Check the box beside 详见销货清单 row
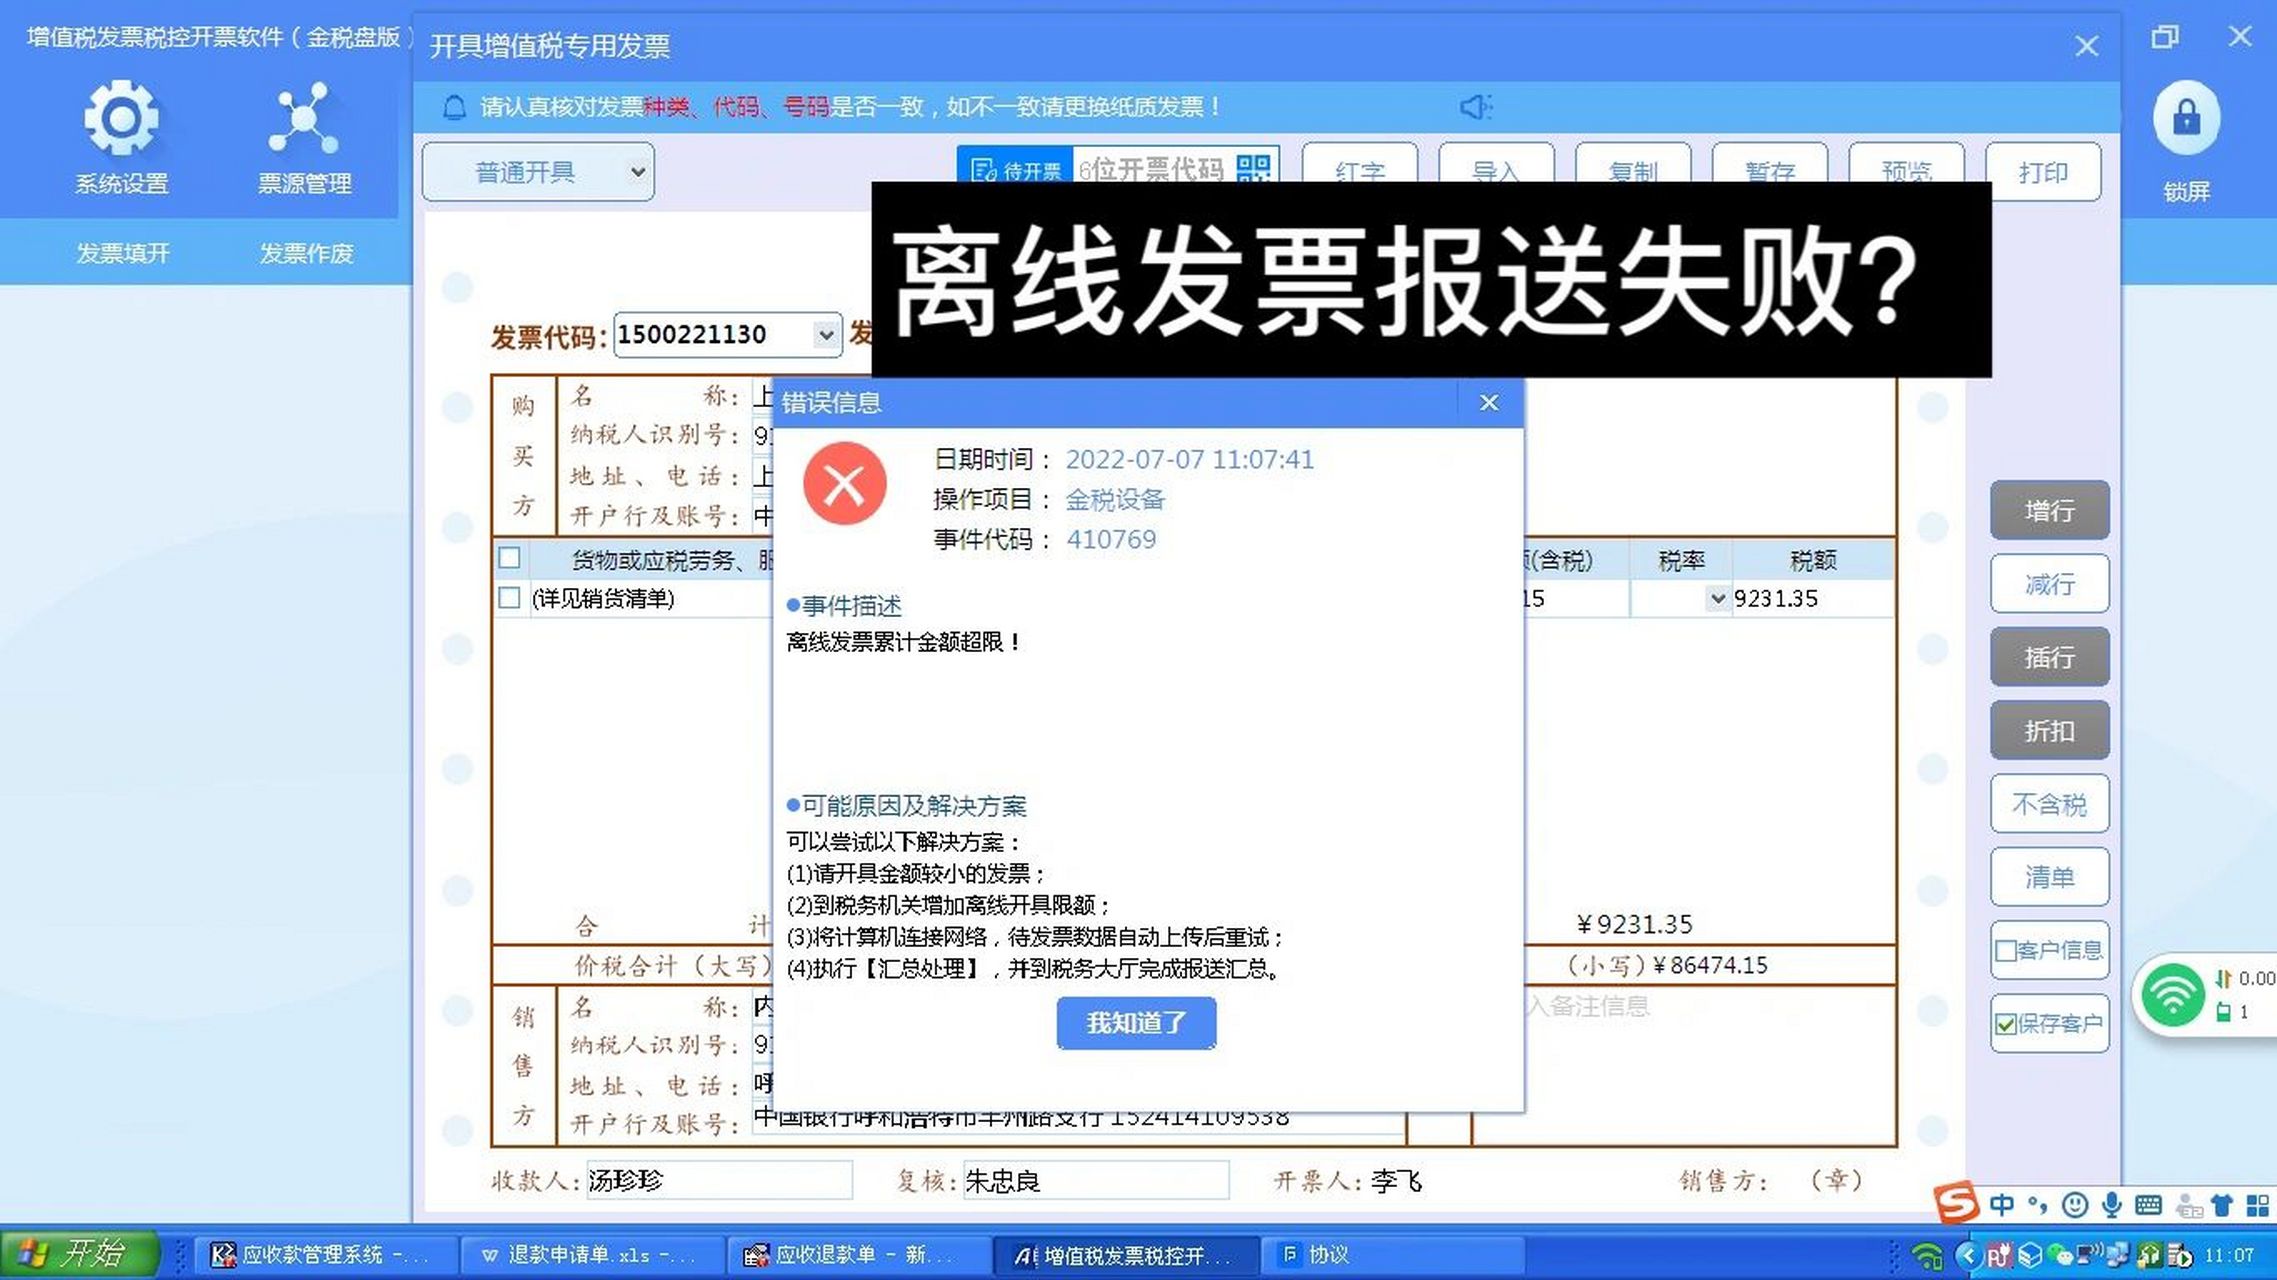Image resolution: width=2277 pixels, height=1280 pixels. pos(511,600)
